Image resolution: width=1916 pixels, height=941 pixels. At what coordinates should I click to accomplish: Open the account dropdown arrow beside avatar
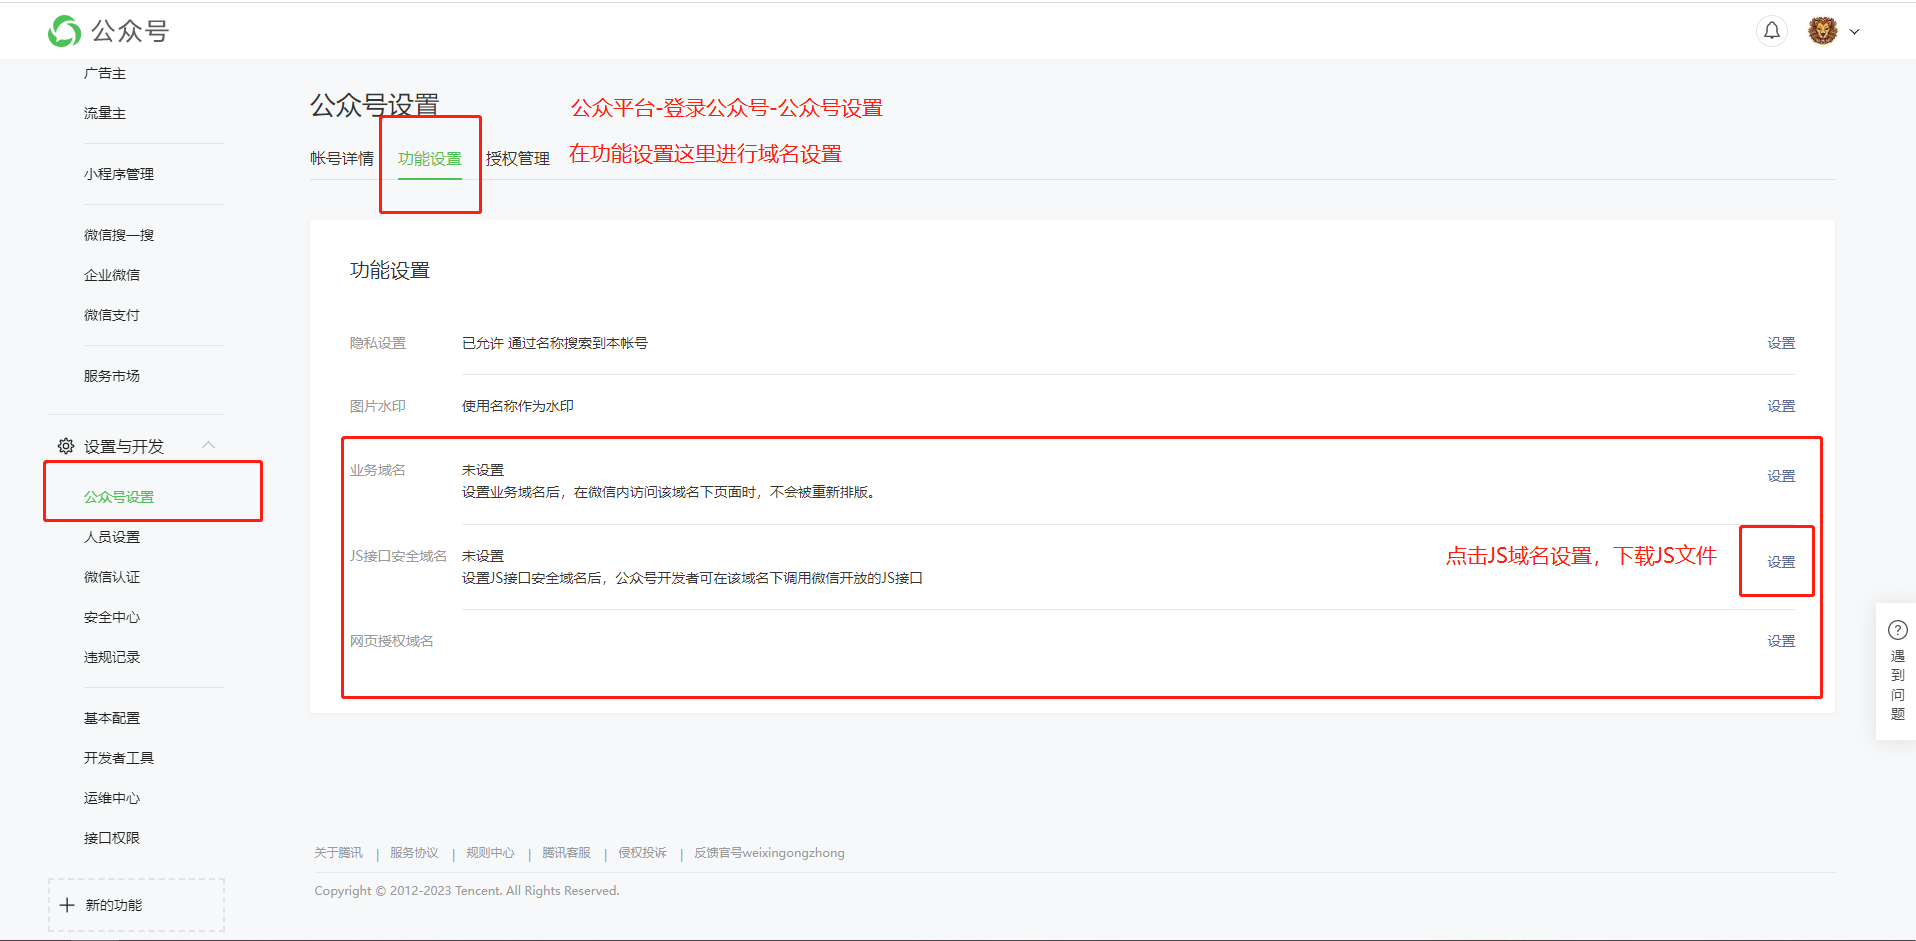click(x=1854, y=32)
